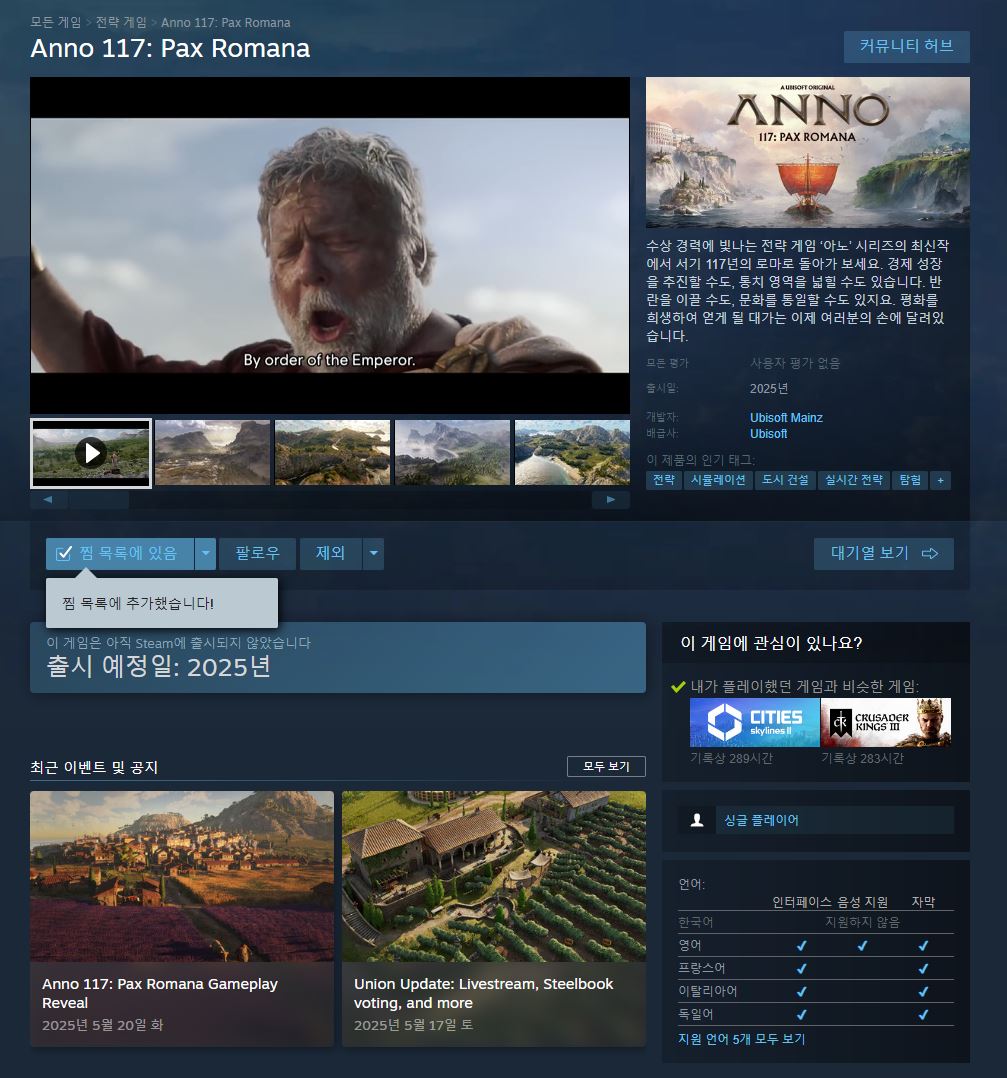Click the 이탈리아어 language row label
This screenshot has width=1007, height=1078.
coord(707,991)
